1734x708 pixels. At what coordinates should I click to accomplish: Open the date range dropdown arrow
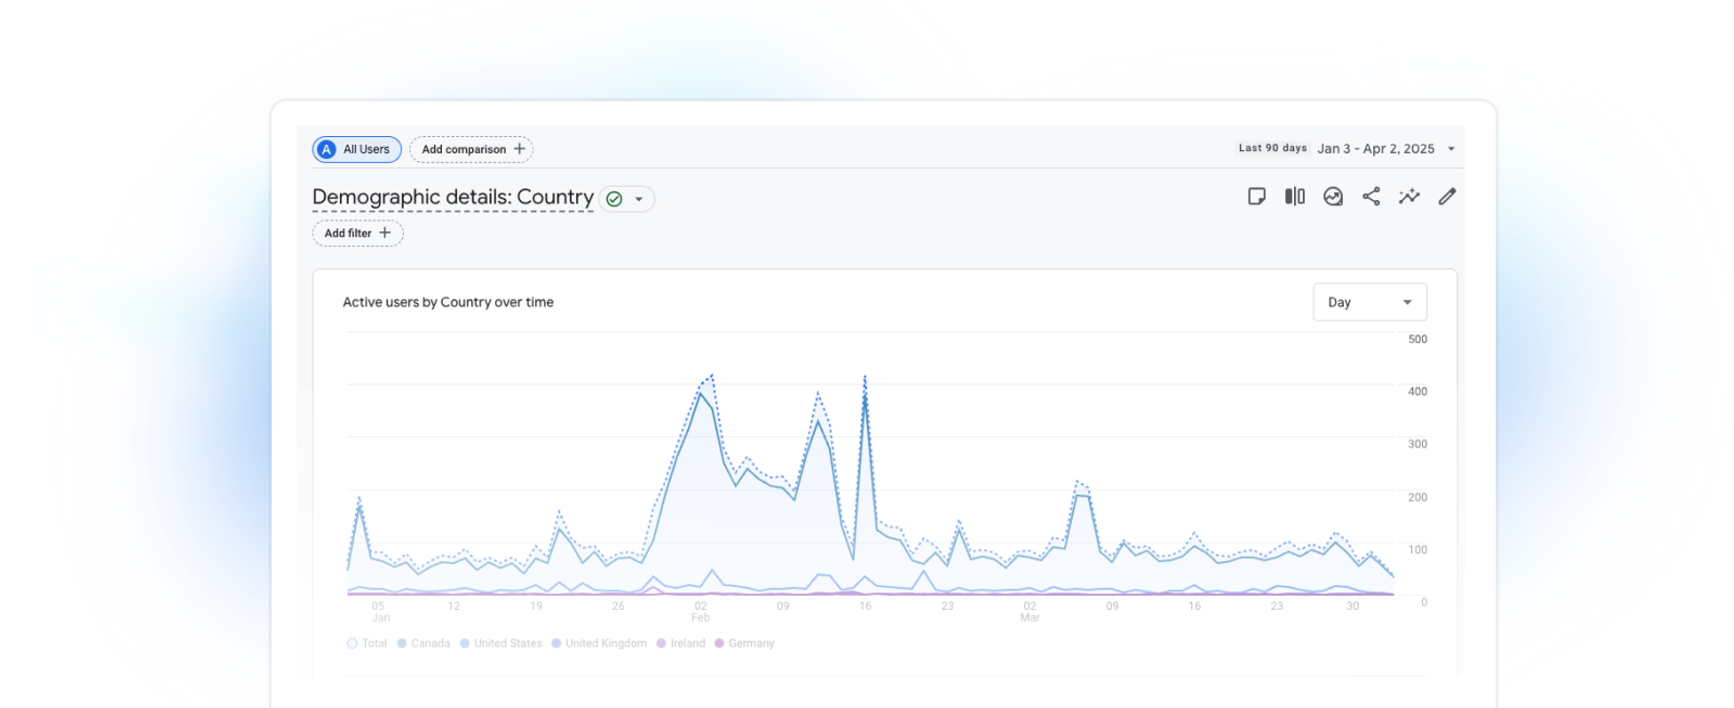(1451, 149)
